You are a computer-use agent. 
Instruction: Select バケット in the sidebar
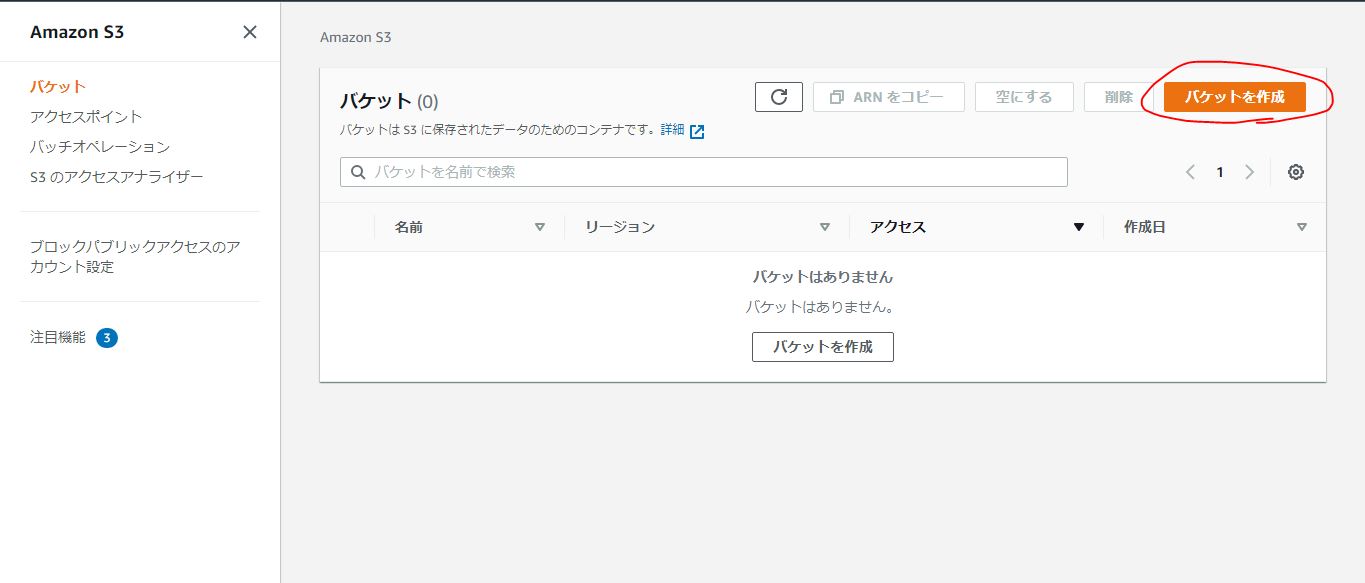[58, 87]
